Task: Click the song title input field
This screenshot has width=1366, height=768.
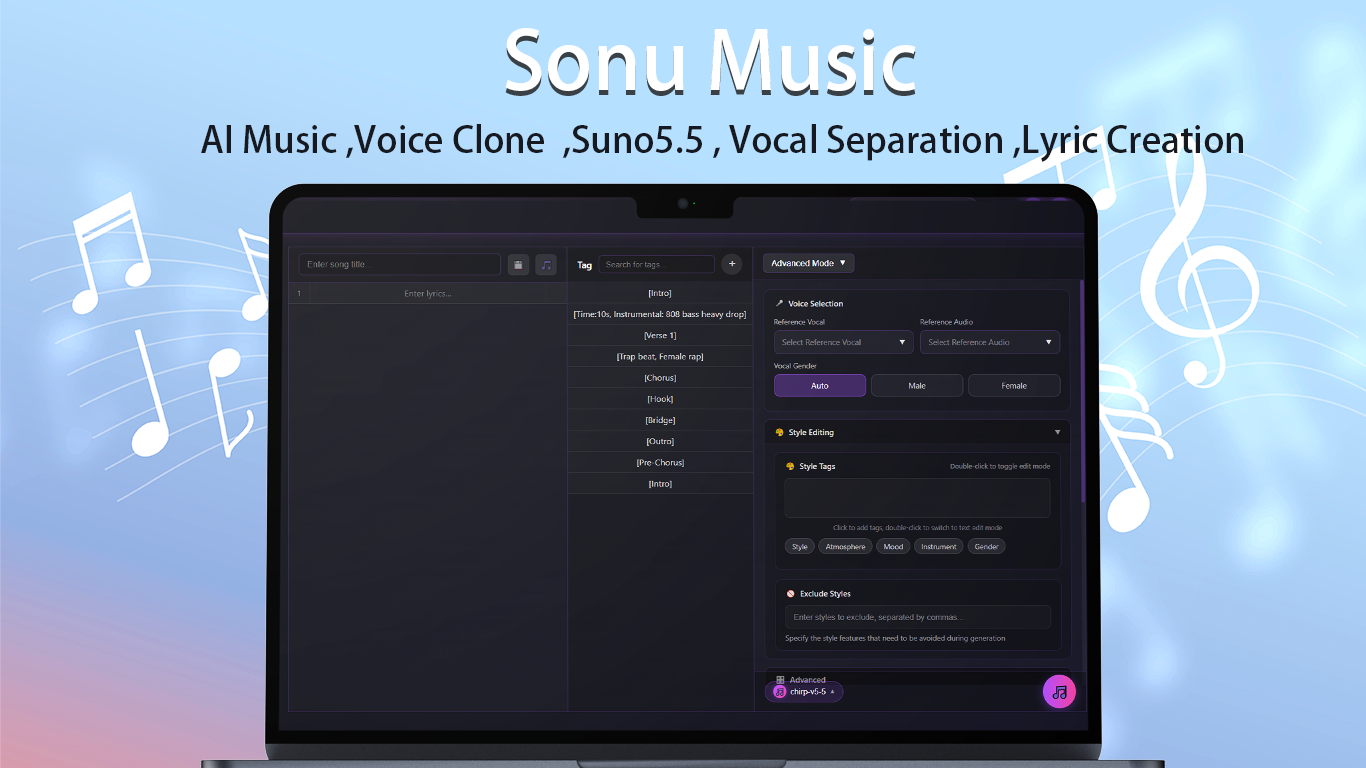Action: tap(400, 264)
